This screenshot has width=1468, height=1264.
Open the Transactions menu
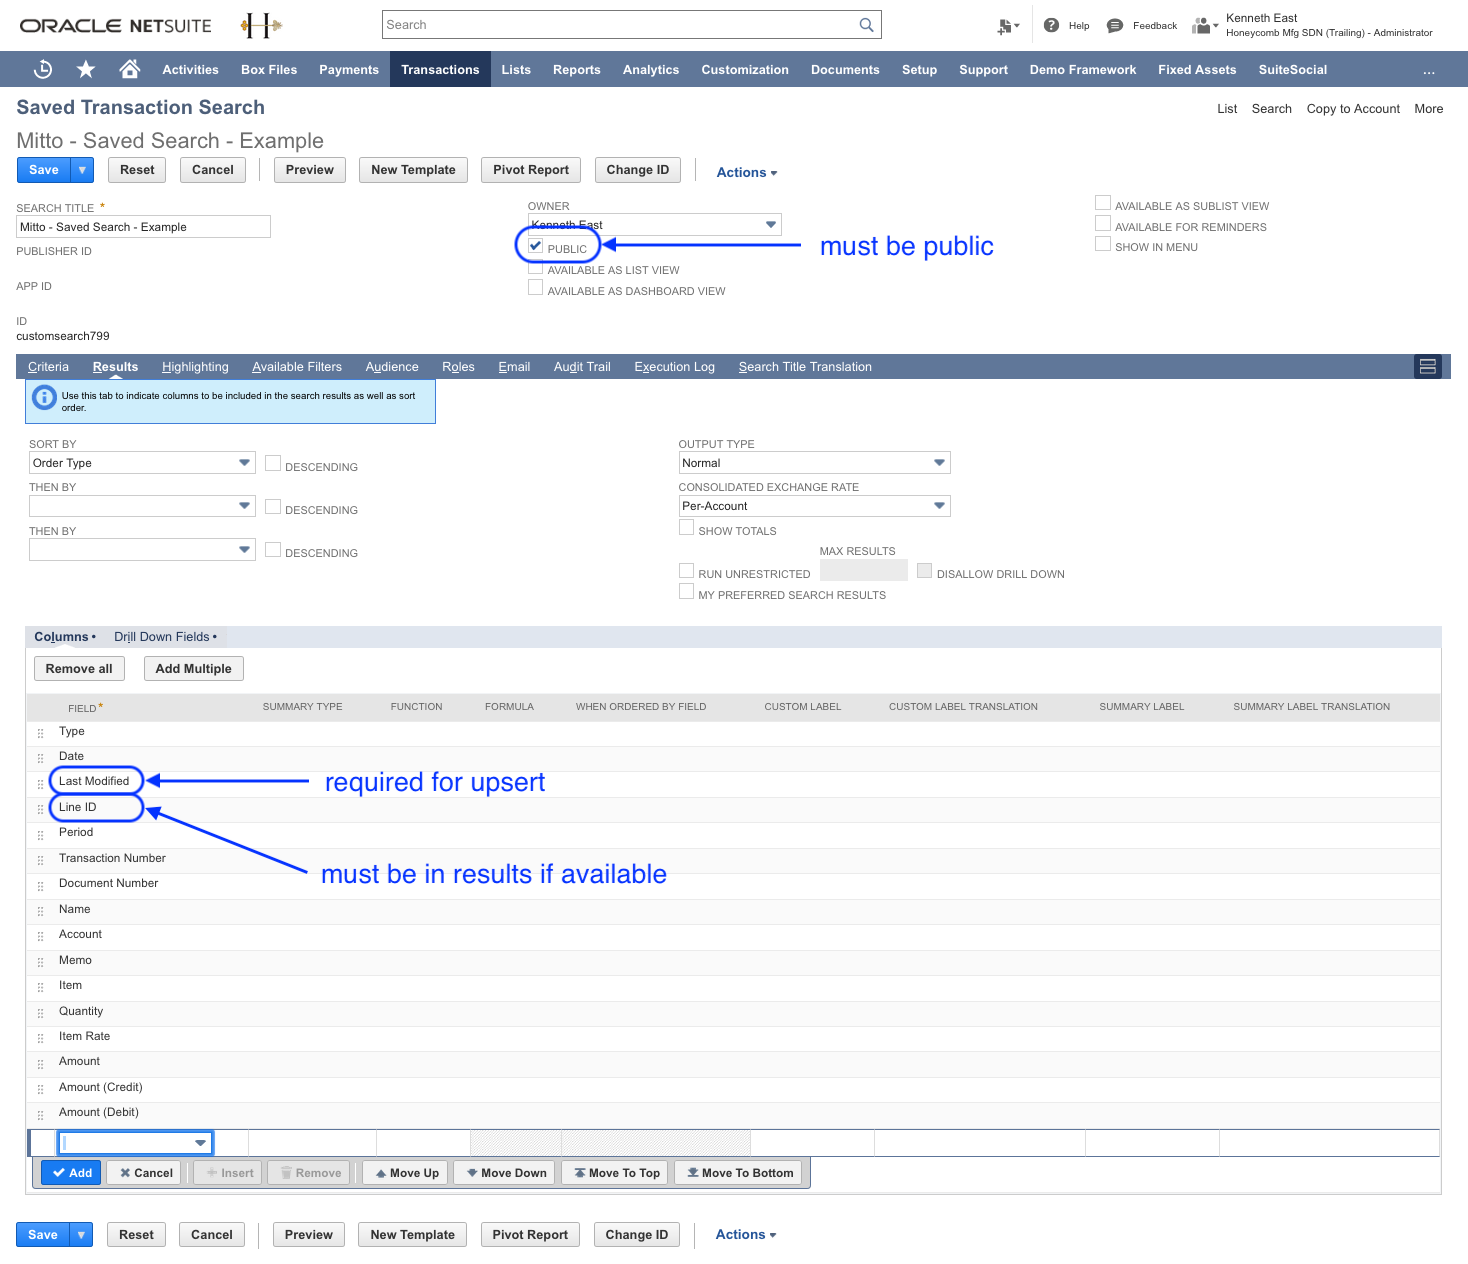coord(440,70)
